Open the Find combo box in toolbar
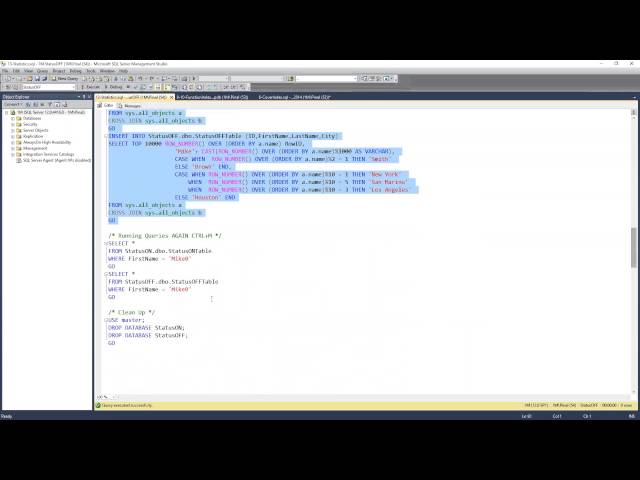The height and width of the screenshot is (480, 640). click(327, 78)
